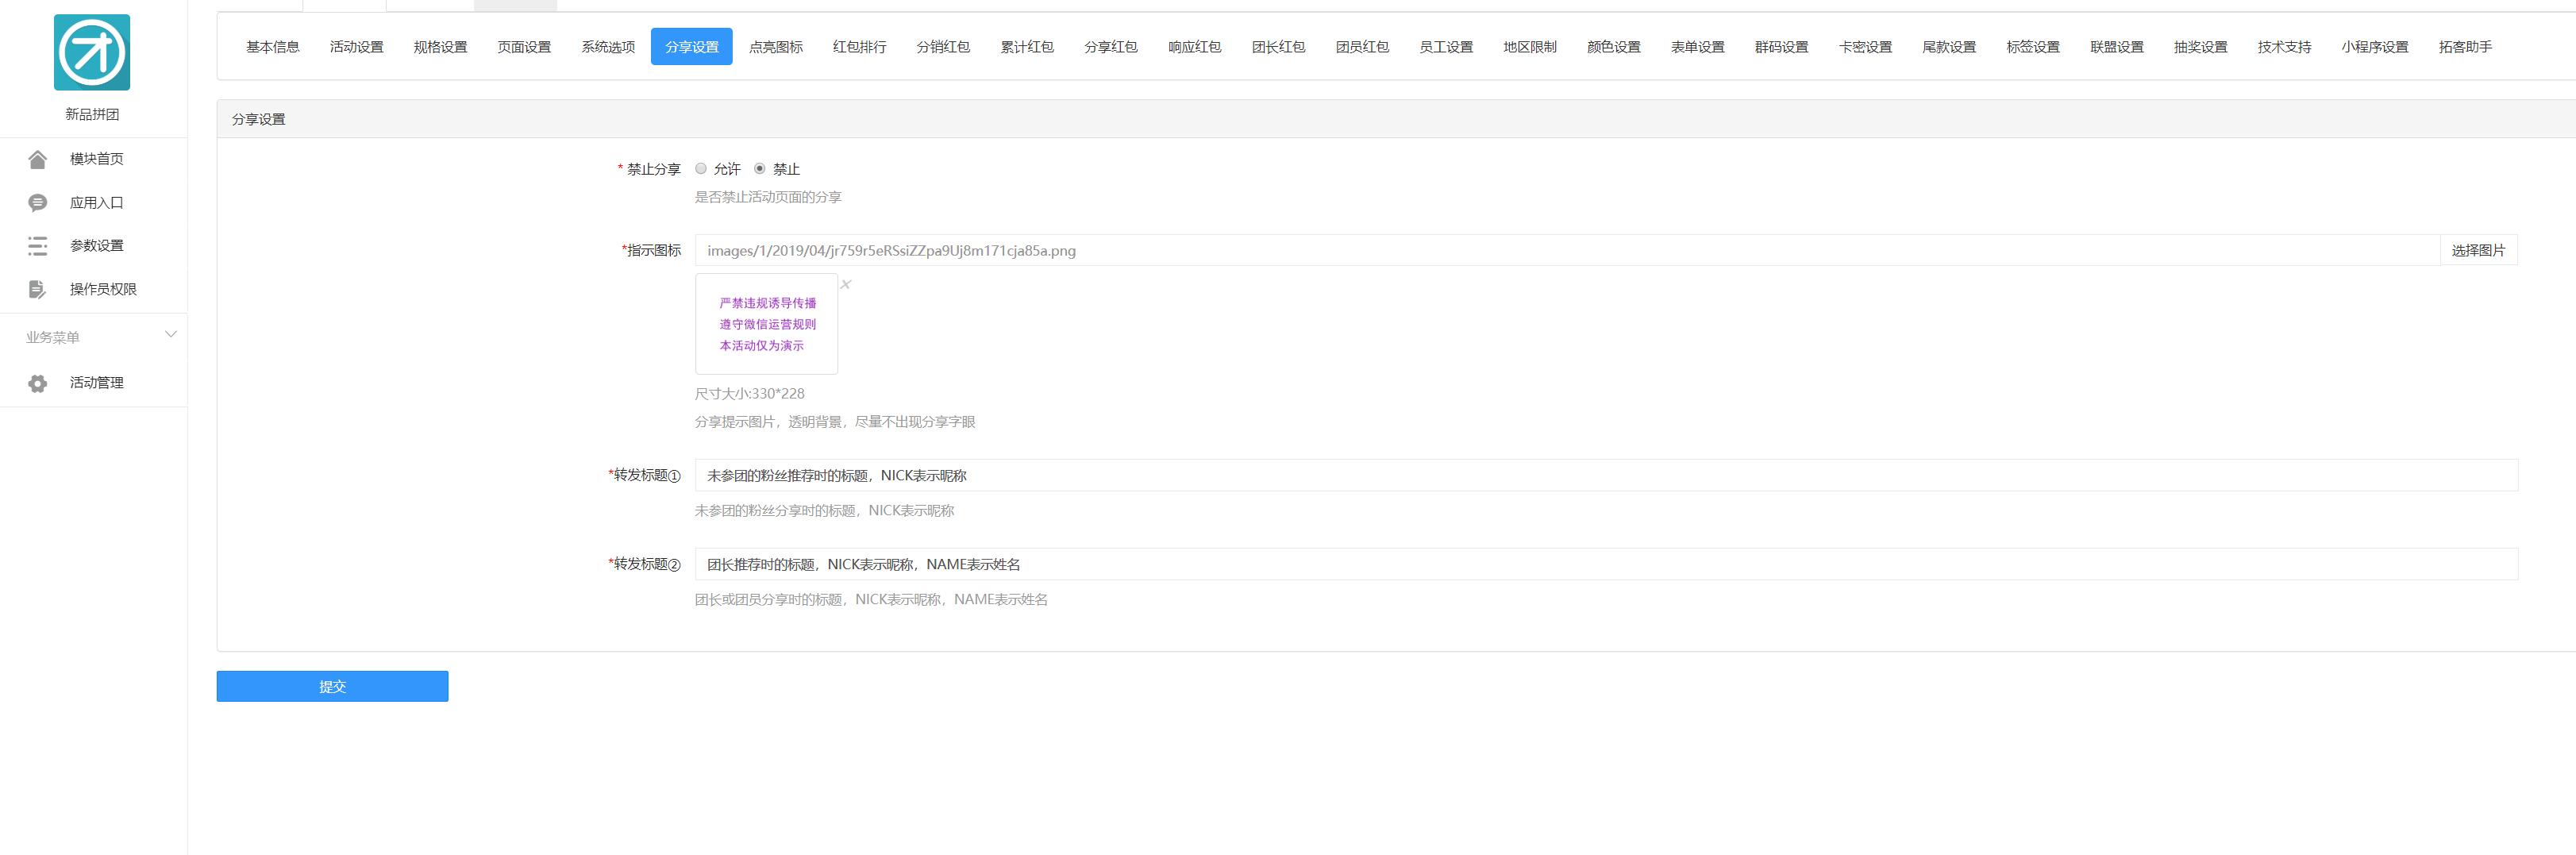The height and width of the screenshot is (855, 2576).
Task: Click the 转发标题① input field
Action: point(1606,476)
